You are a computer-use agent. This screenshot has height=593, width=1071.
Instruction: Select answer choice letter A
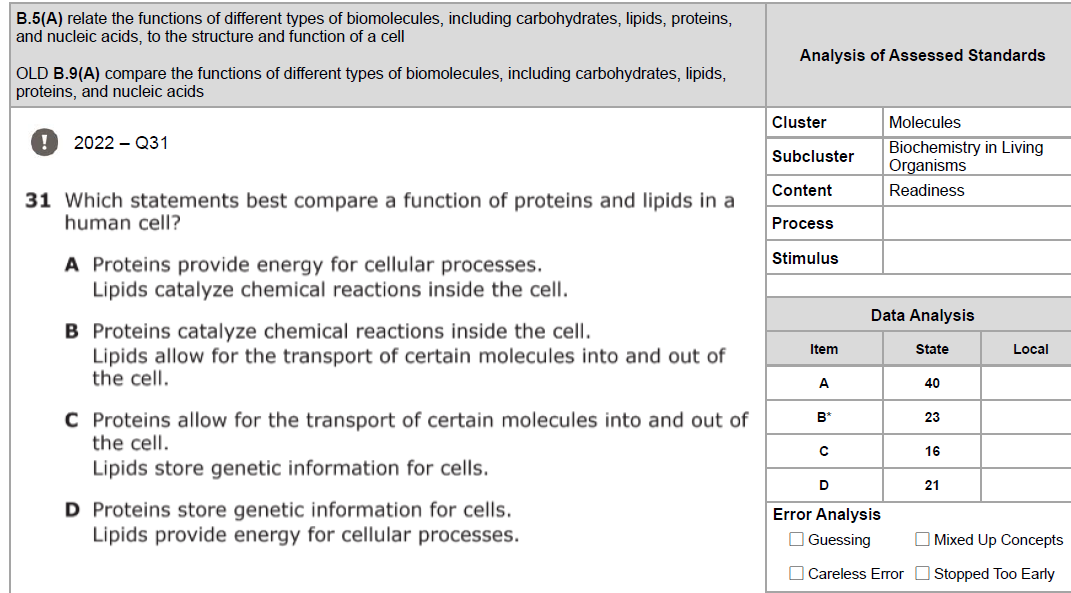pyautogui.click(x=72, y=265)
